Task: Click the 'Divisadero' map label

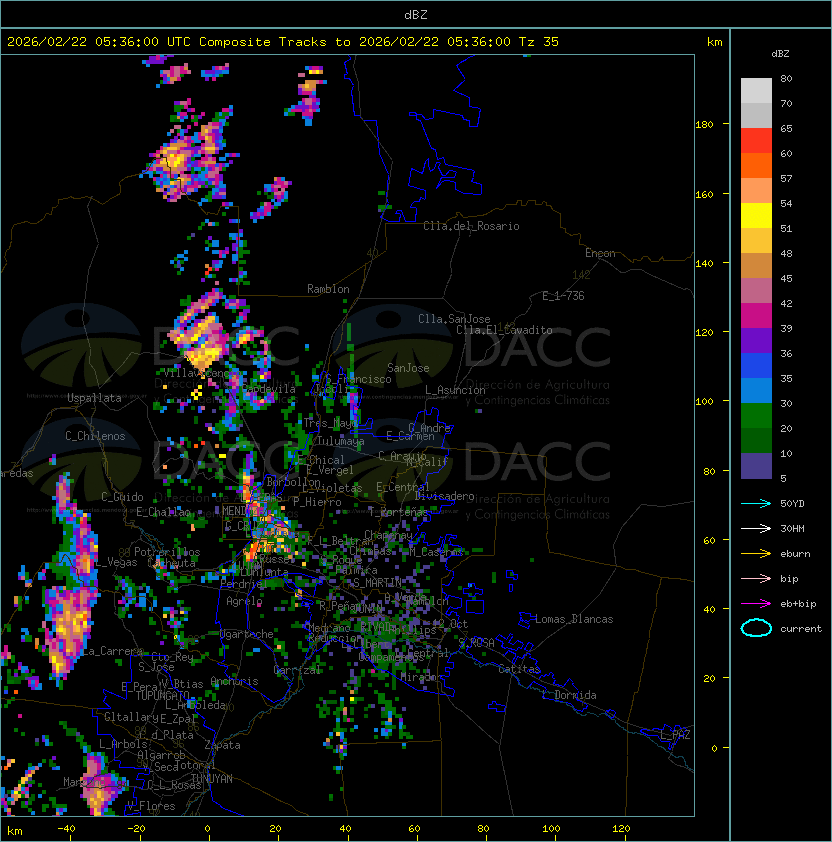Action: 445,496
